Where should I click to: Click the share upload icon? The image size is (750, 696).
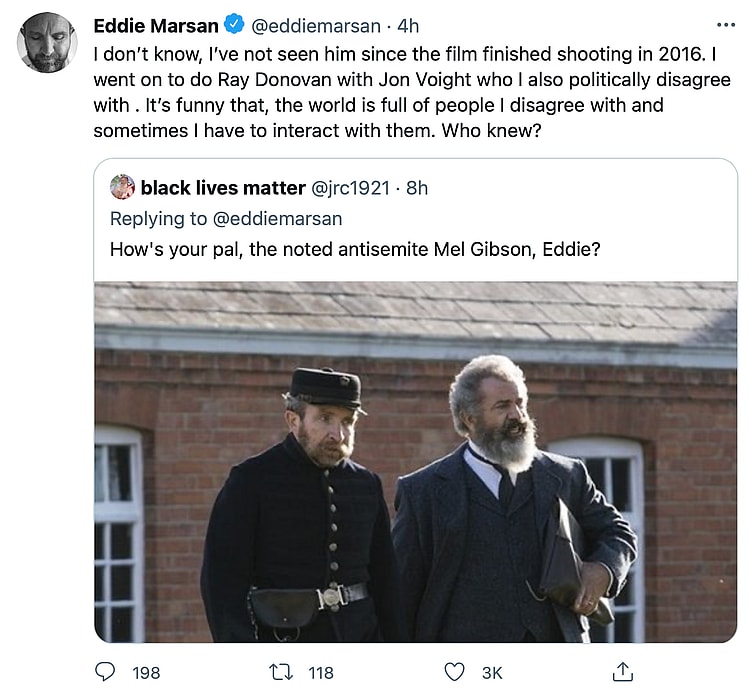click(x=623, y=672)
